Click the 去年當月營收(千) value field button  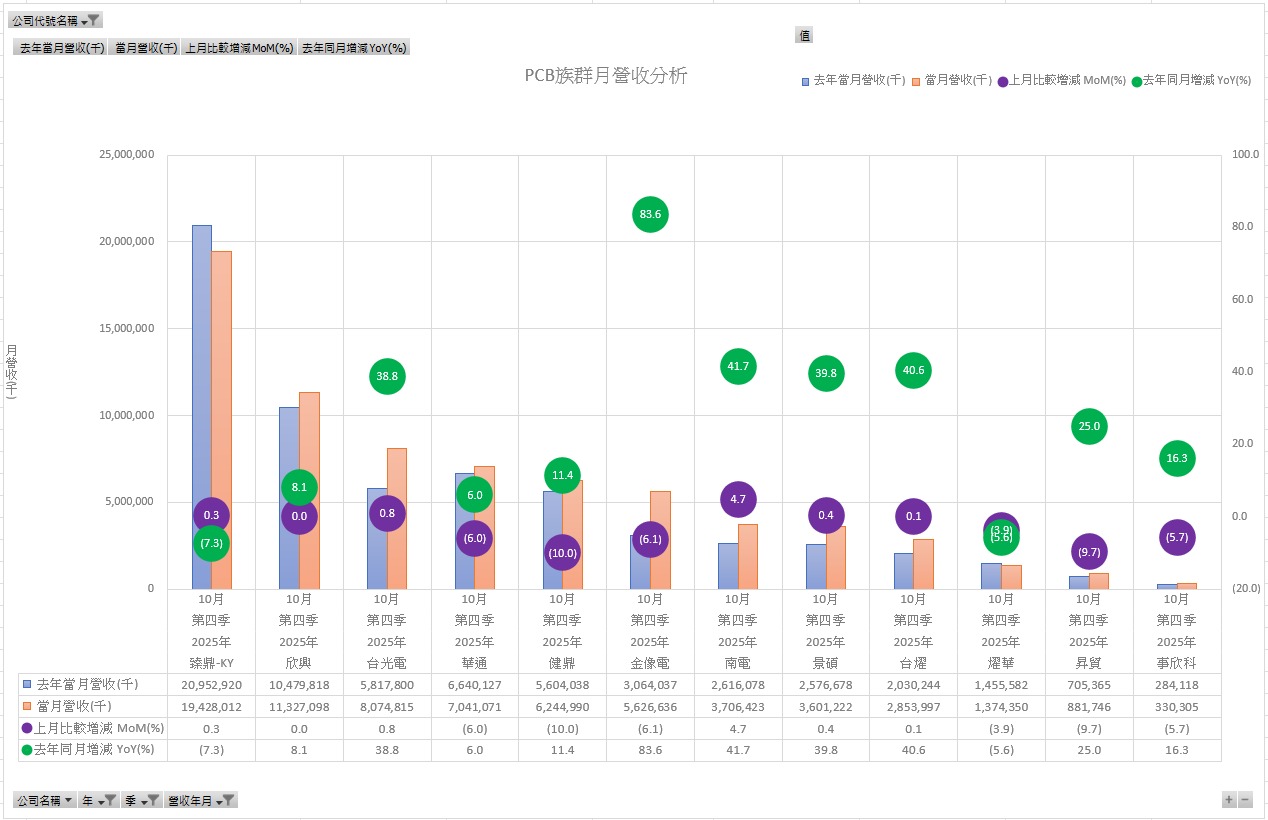tap(62, 47)
